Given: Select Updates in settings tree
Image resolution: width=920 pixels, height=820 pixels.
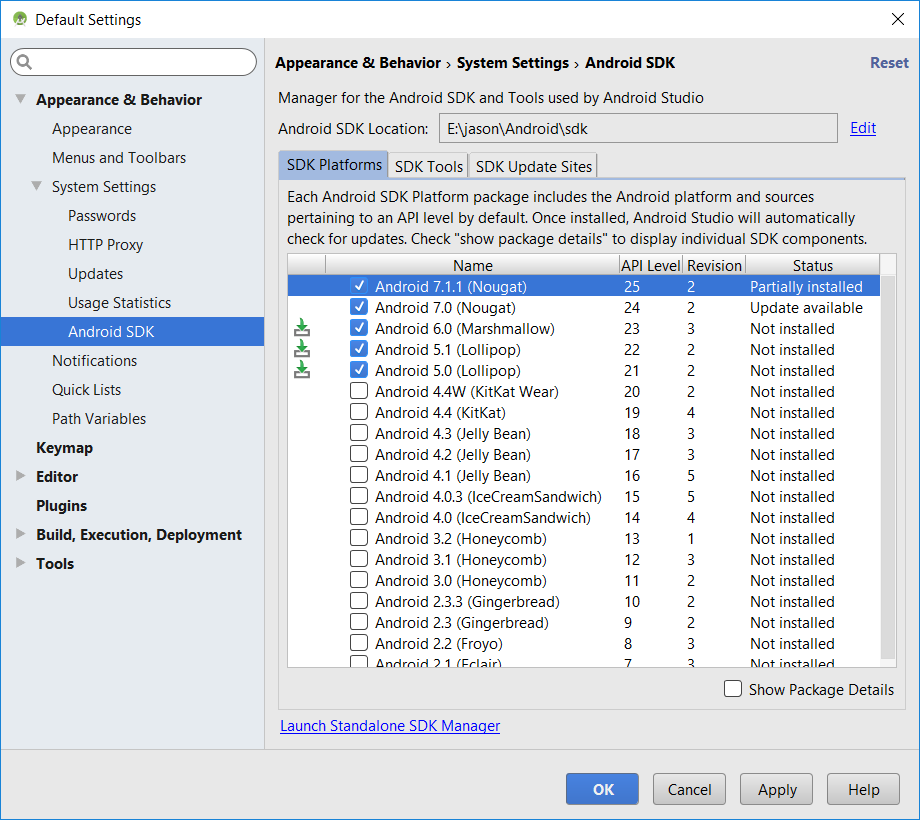Looking at the screenshot, I should (95, 273).
